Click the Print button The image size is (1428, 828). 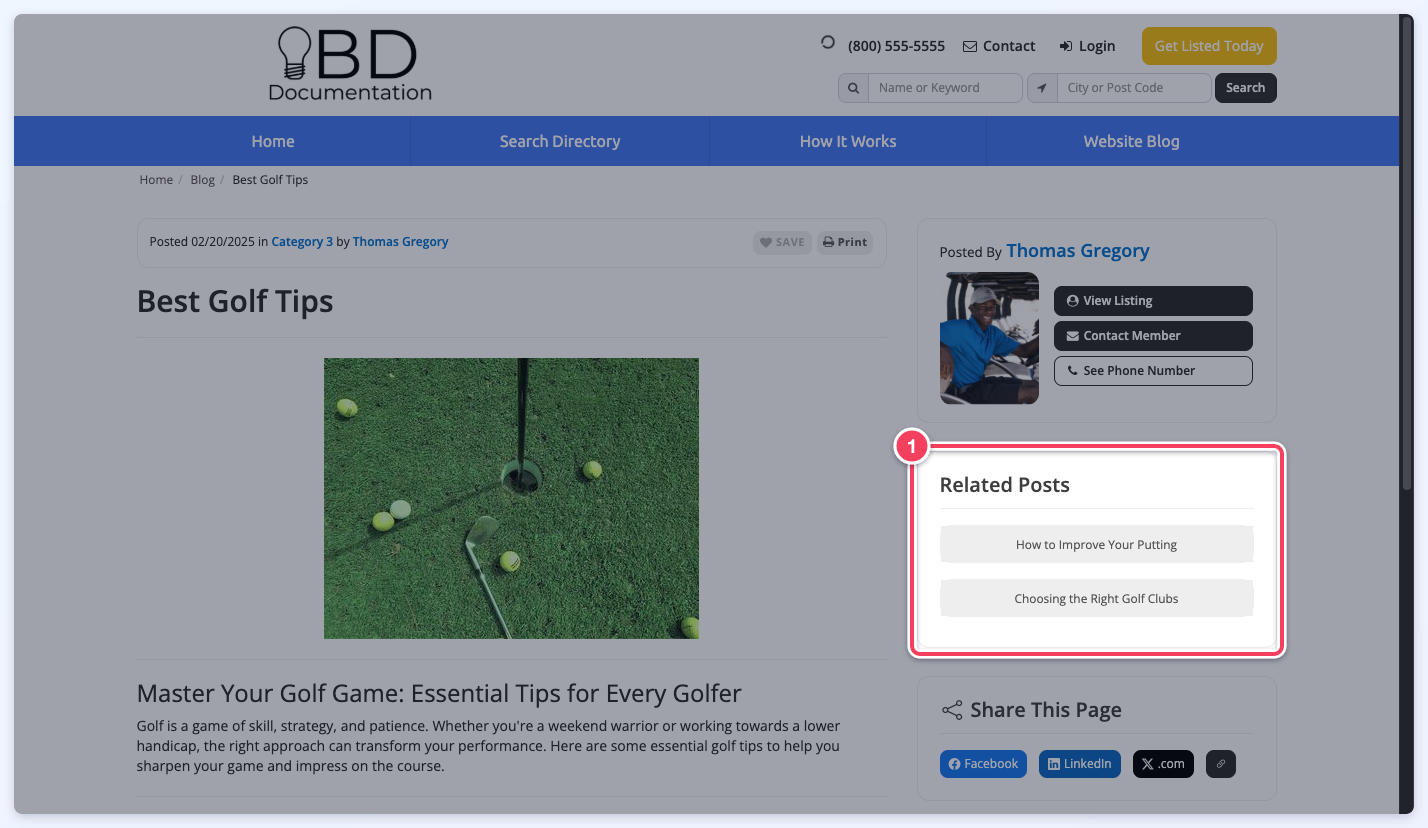click(845, 242)
